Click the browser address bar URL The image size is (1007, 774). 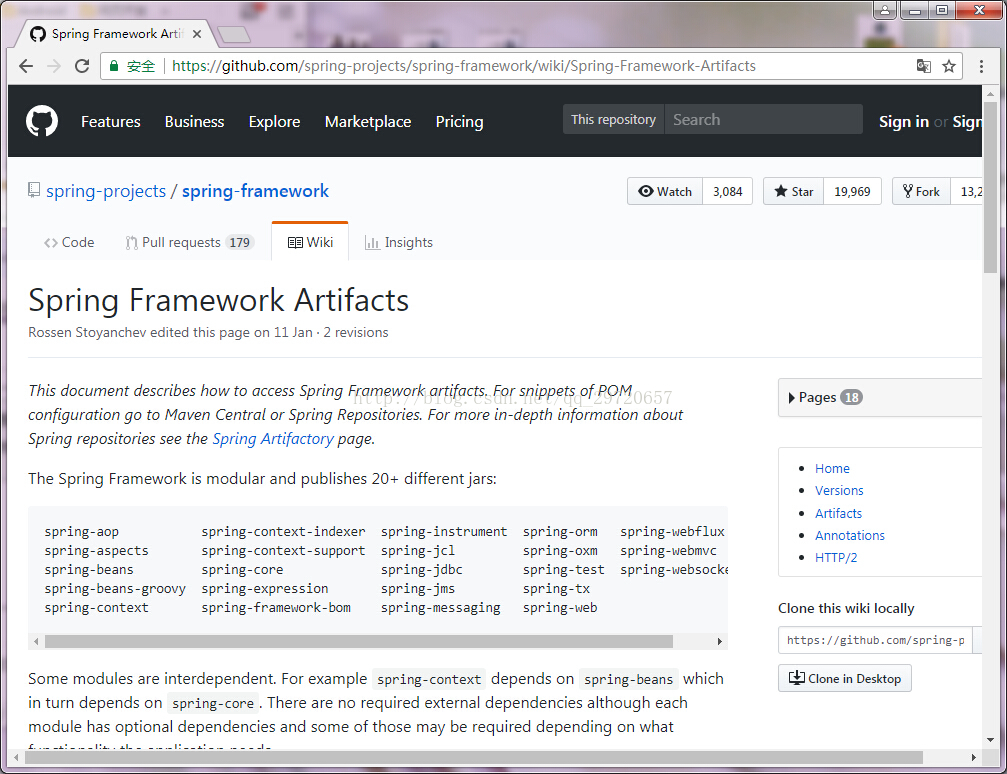464,66
